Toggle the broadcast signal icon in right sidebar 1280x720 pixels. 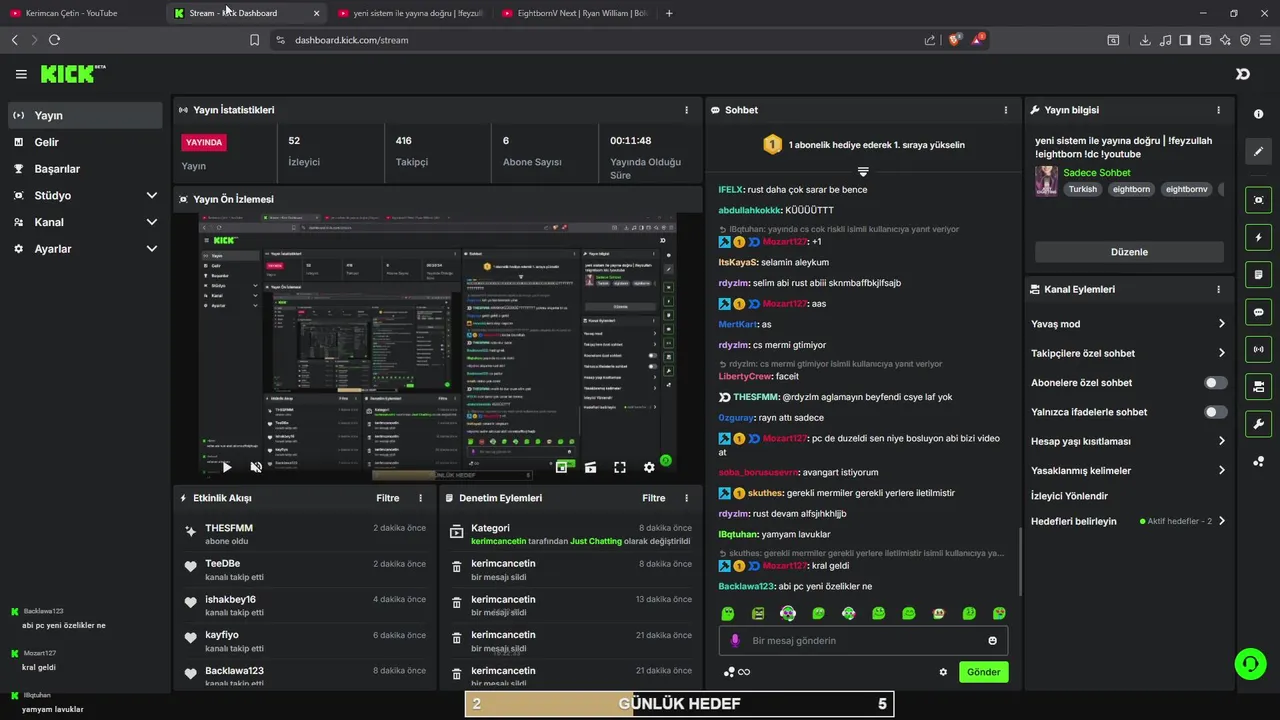coord(1258,349)
